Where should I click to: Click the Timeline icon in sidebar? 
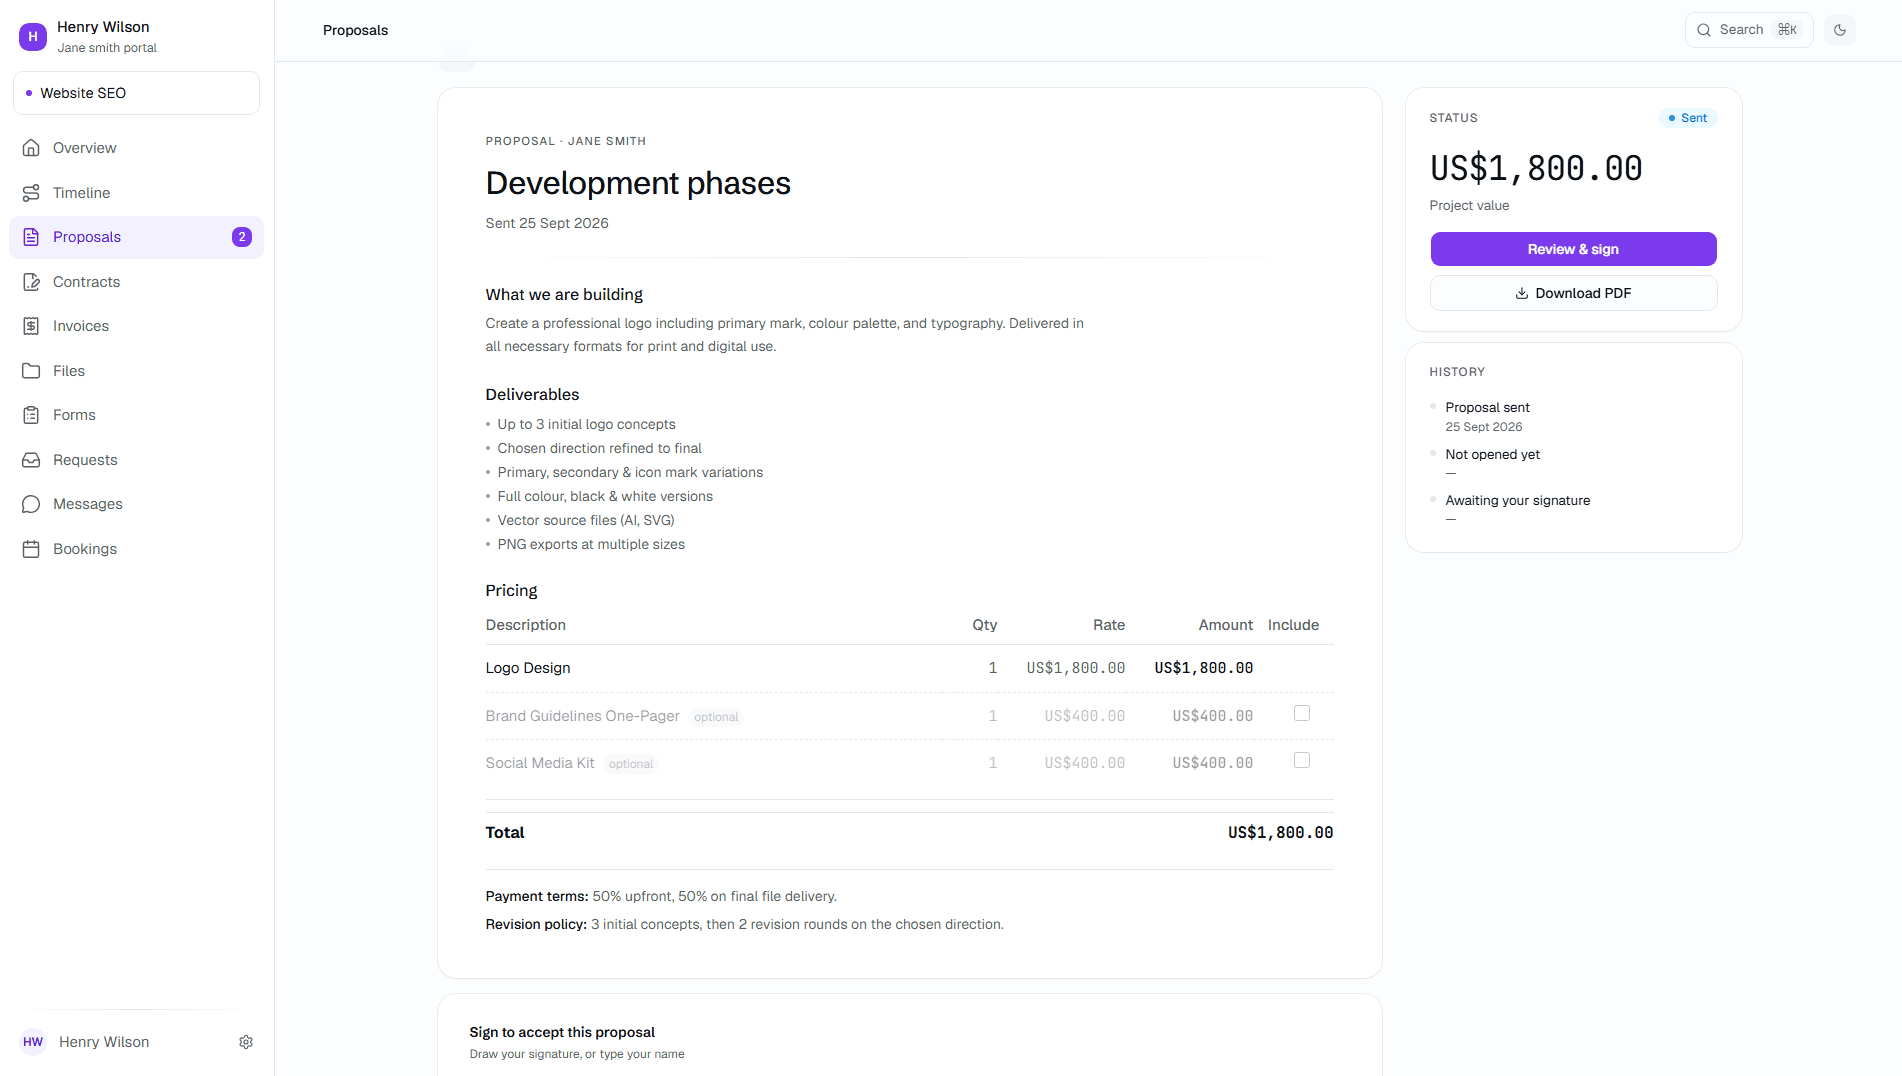pos(31,193)
